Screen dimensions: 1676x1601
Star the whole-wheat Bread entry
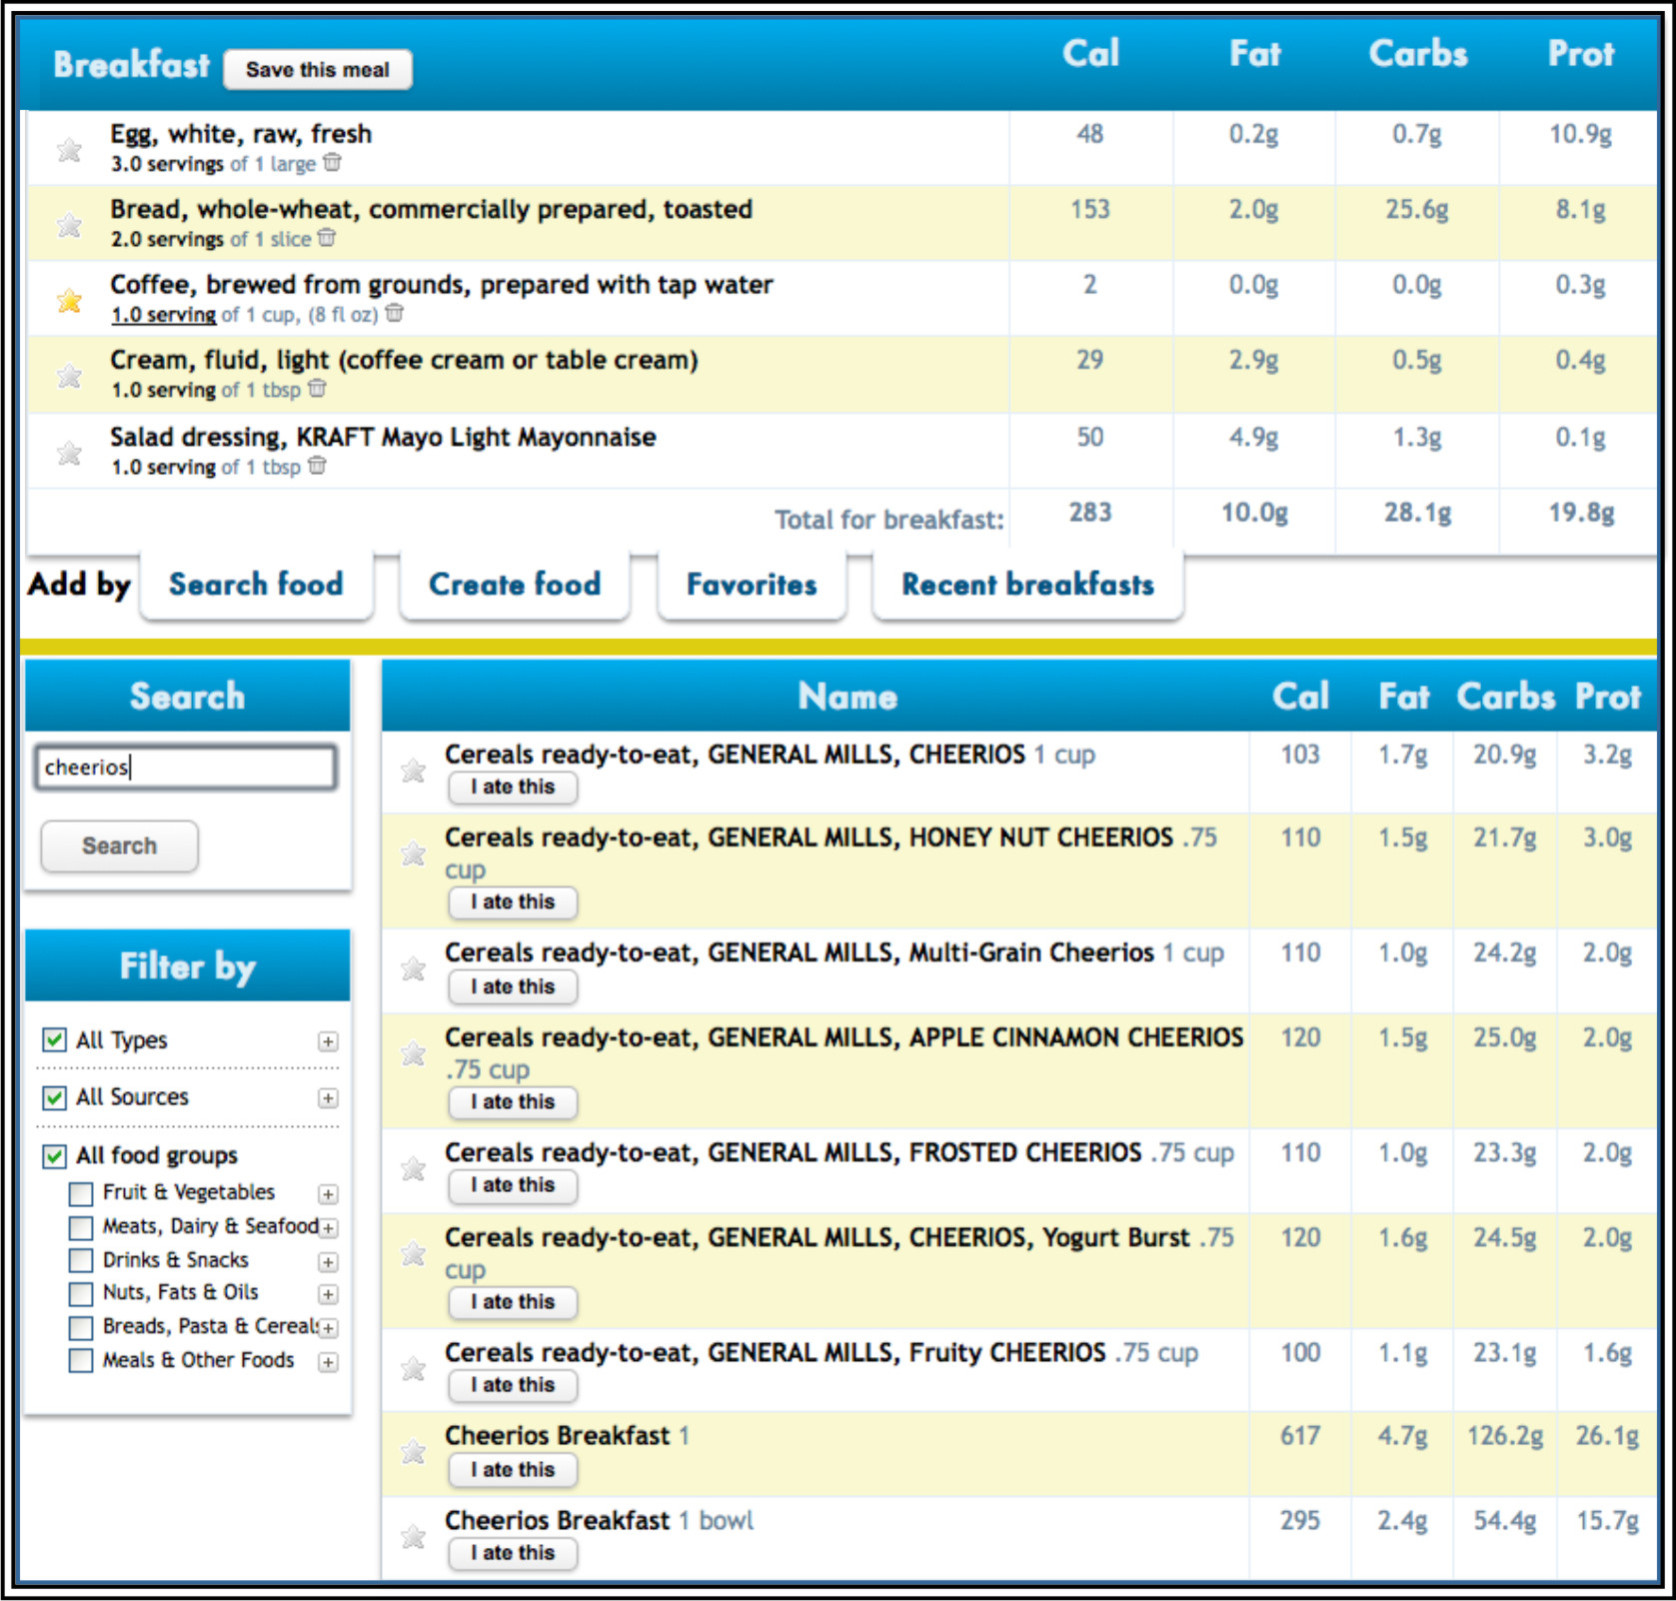69,225
